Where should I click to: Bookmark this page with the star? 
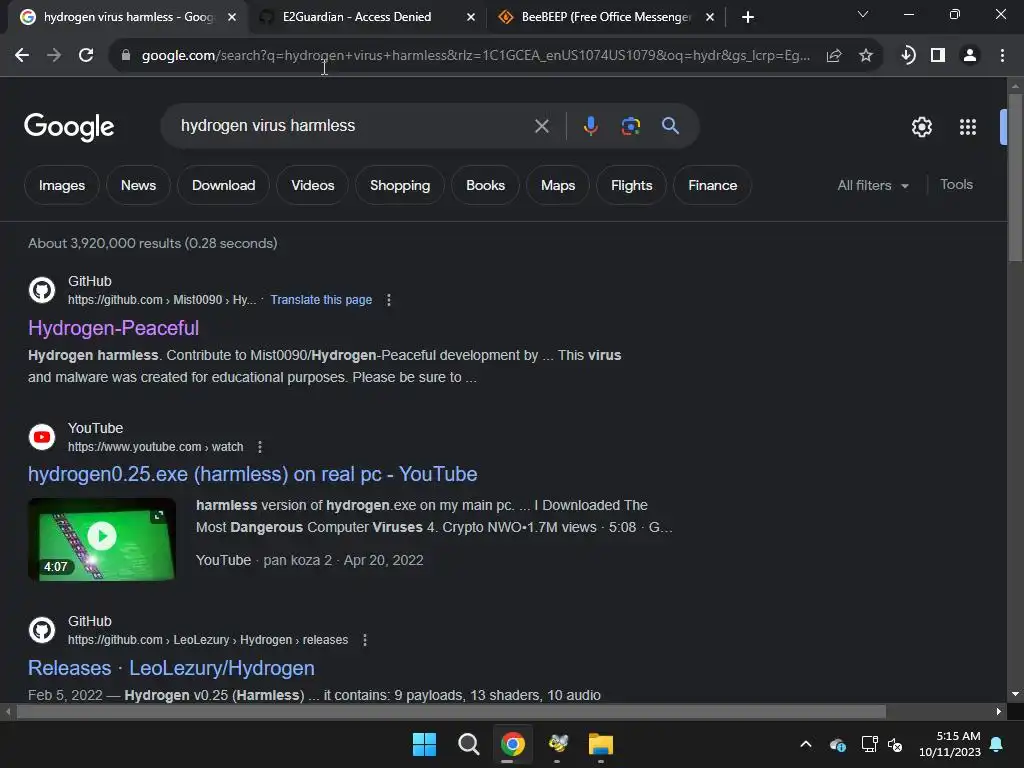click(866, 56)
